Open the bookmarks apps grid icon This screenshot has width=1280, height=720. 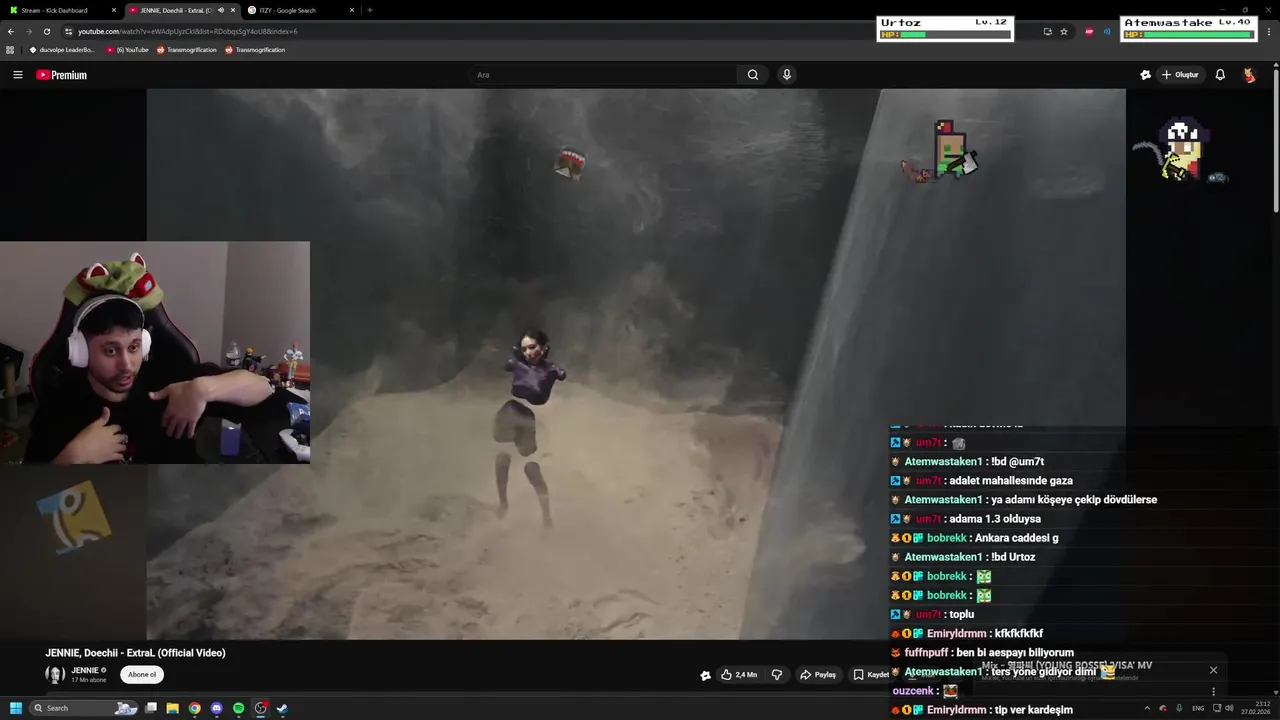10,50
